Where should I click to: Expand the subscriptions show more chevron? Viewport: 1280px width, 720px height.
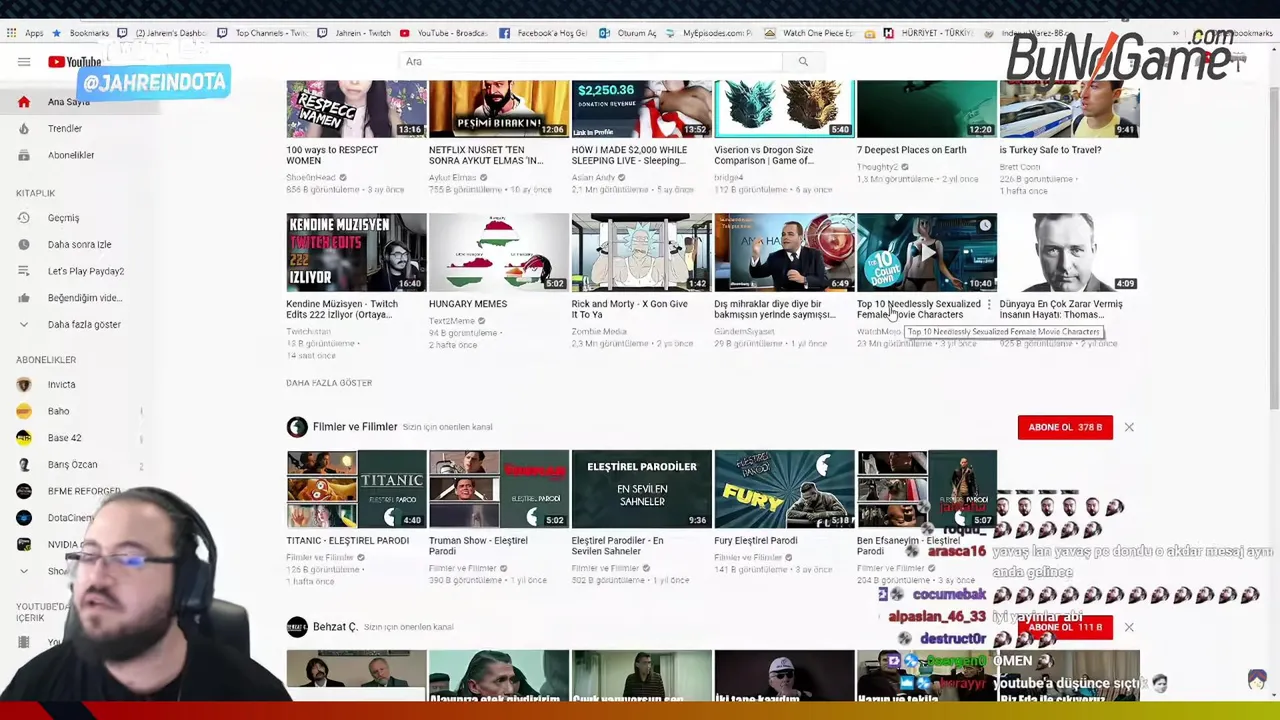coord(24,571)
